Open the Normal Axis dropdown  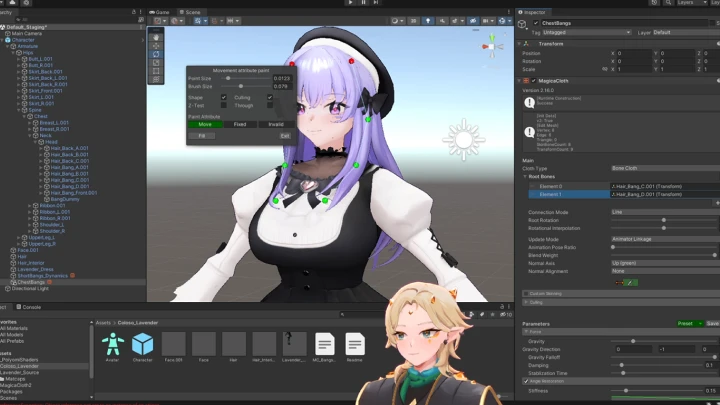click(665, 263)
